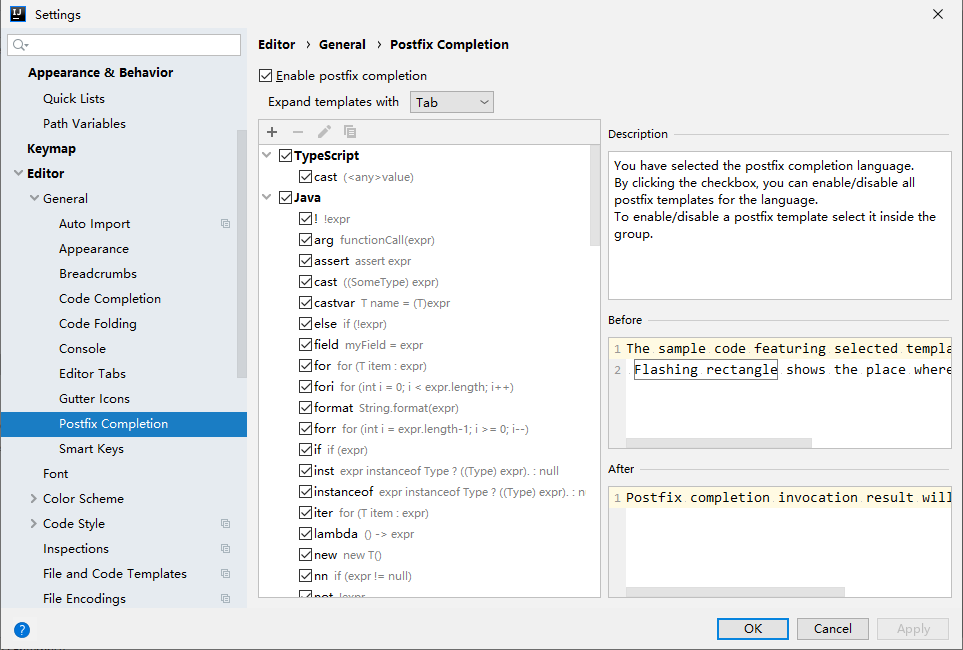Open Code Folding settings page
The image size is (963, 650).
point(98,324)
